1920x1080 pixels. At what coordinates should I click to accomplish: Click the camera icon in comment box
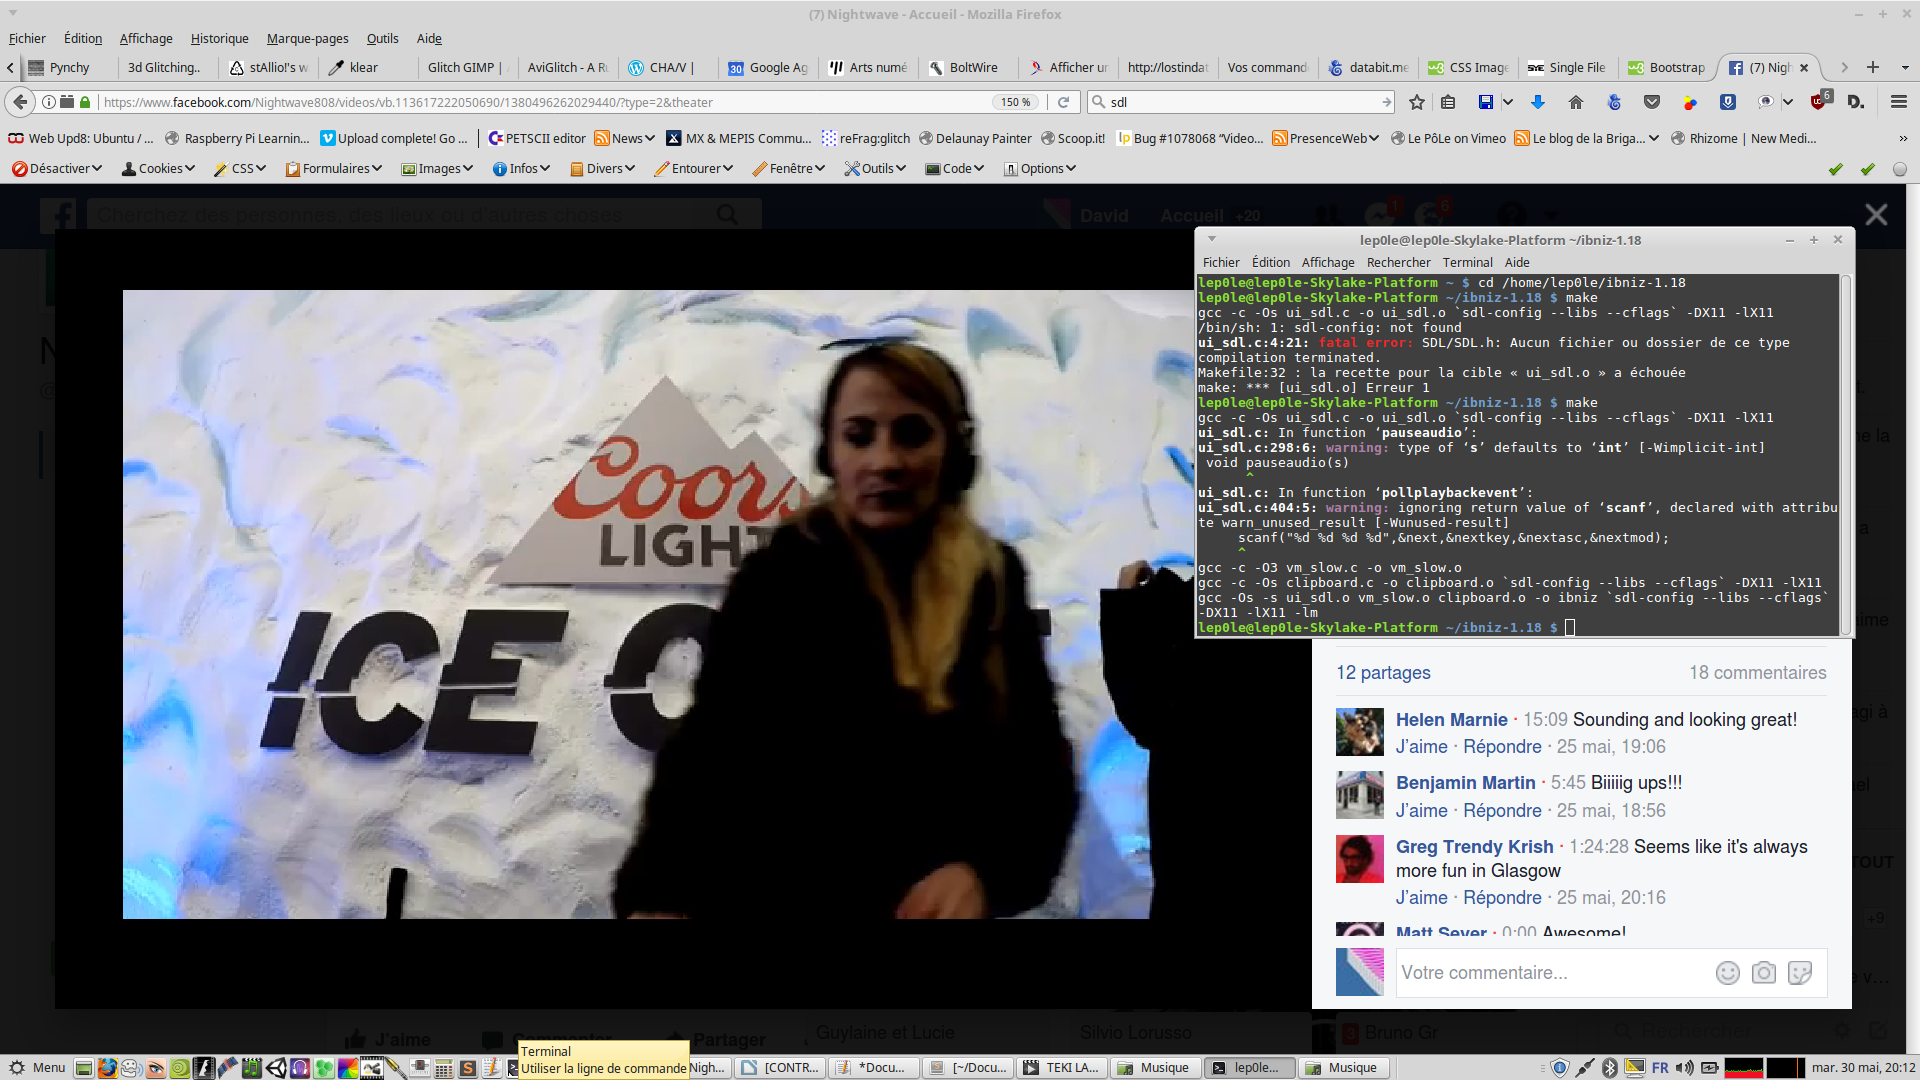tap(1764, 973)
